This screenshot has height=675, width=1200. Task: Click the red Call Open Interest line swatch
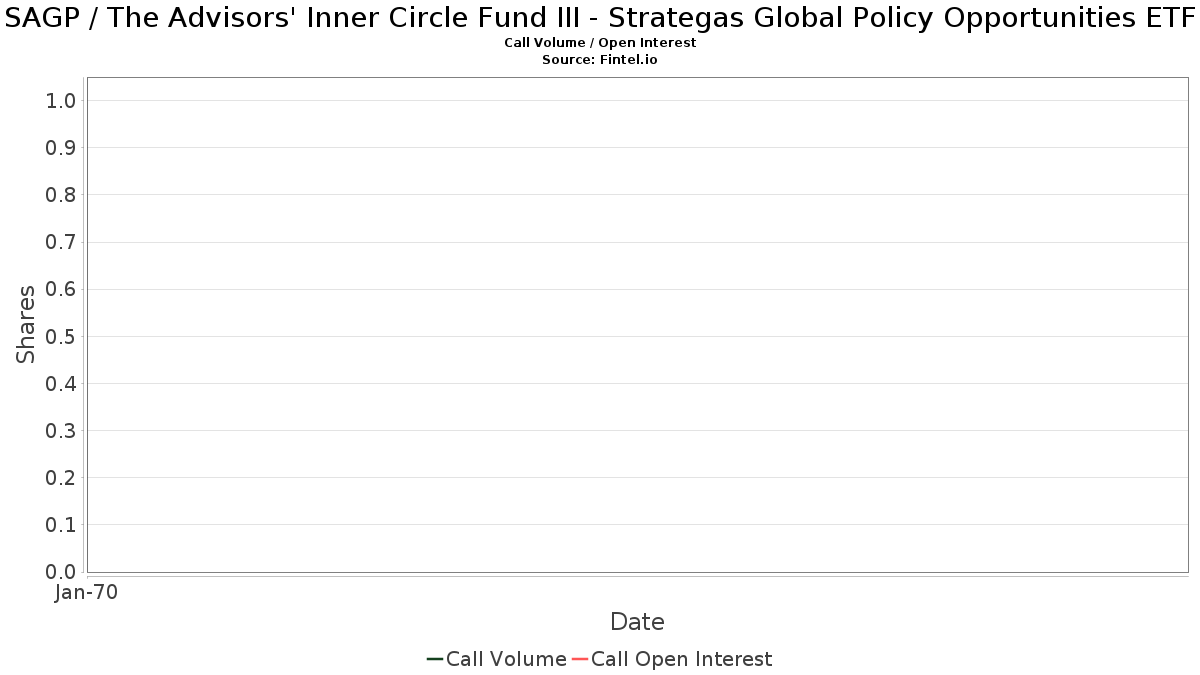580,659
